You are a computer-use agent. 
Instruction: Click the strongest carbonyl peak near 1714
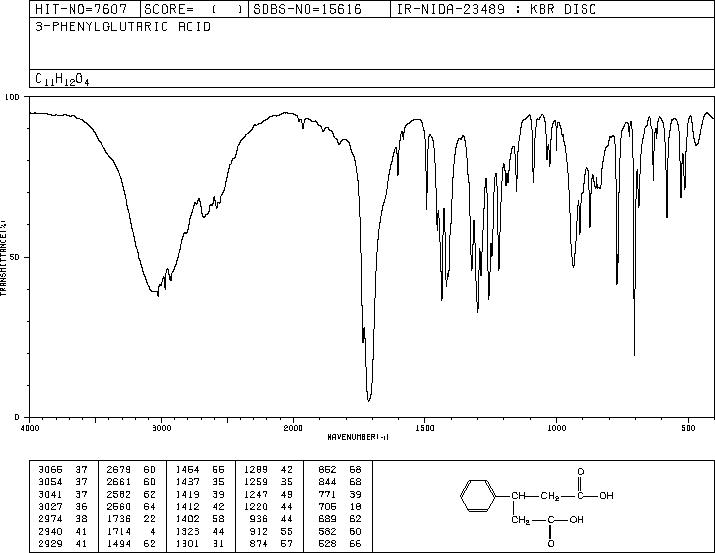pos(369,400)
